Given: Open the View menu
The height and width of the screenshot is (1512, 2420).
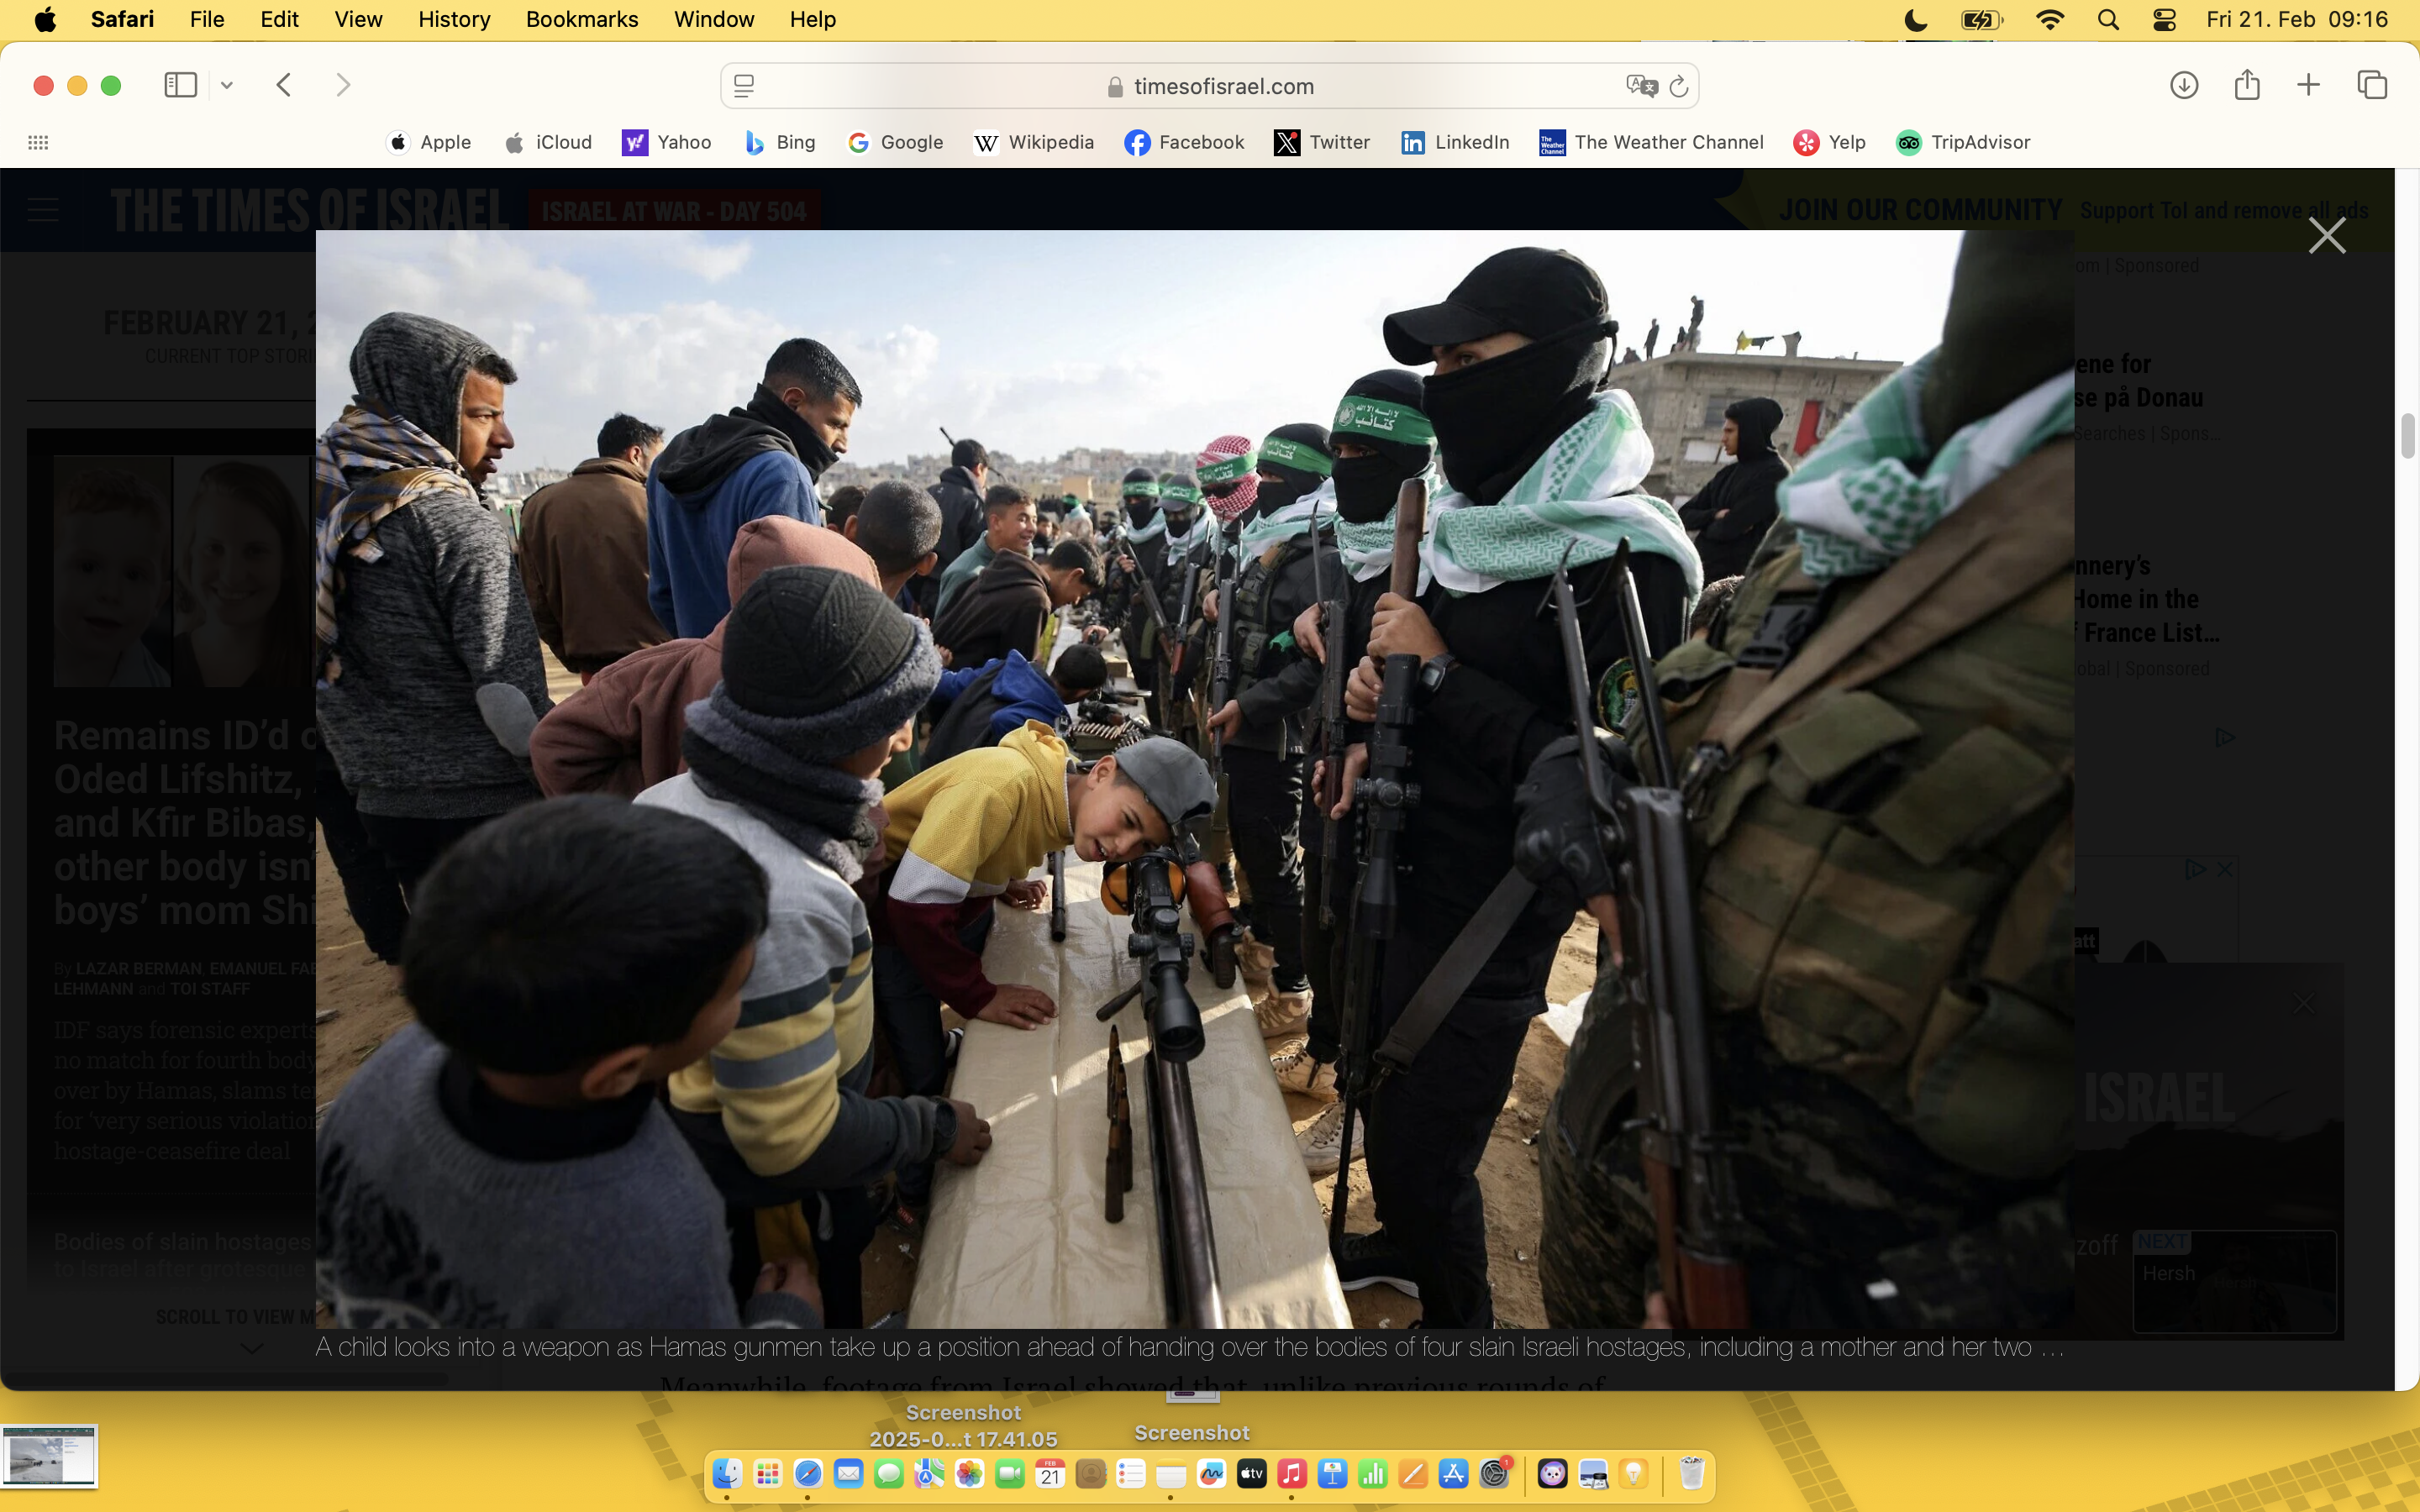Looking at the screenshot, I should [x=358, y=19].
